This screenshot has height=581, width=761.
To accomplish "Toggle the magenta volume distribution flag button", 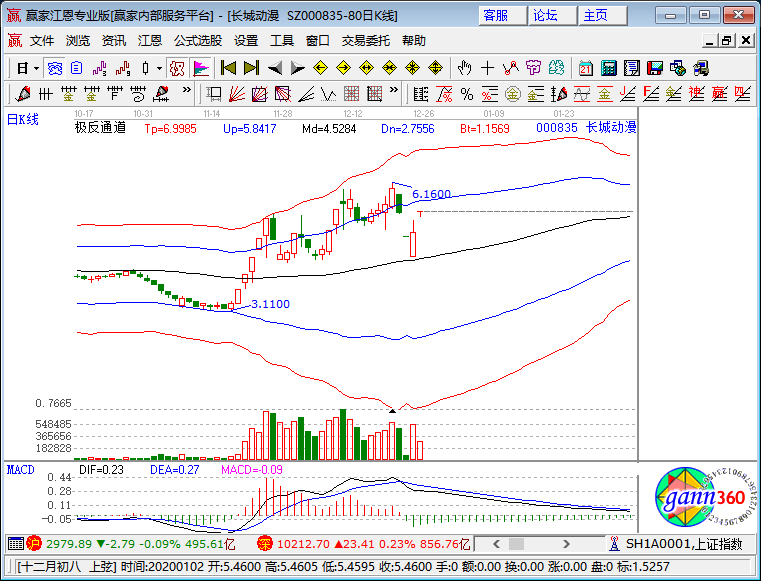I will pos(200,68).
